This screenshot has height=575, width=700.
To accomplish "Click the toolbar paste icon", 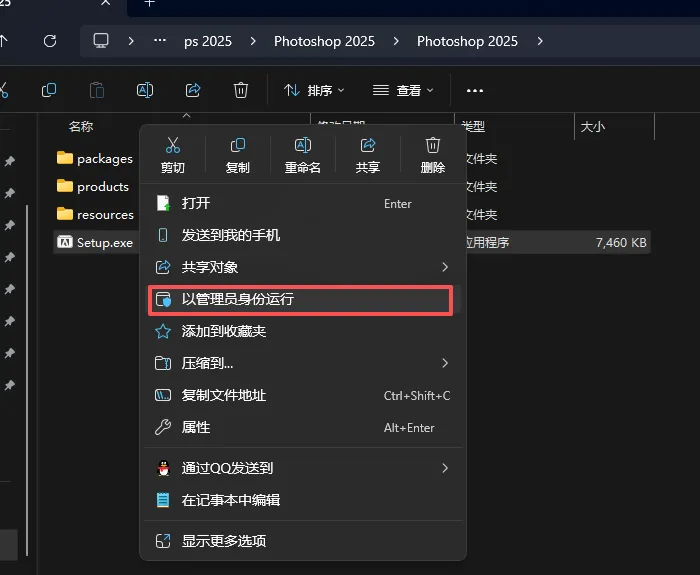I will (97, 90).
